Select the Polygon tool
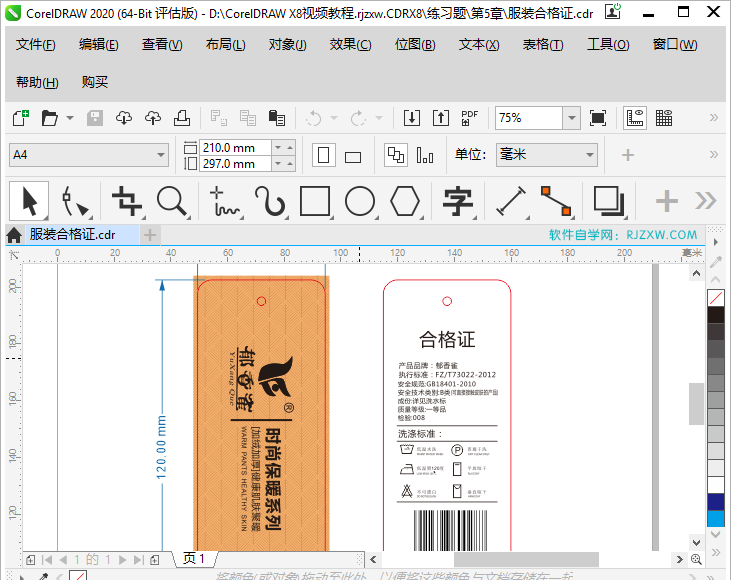This screenshot has height=580, width=731. point(405,201)
